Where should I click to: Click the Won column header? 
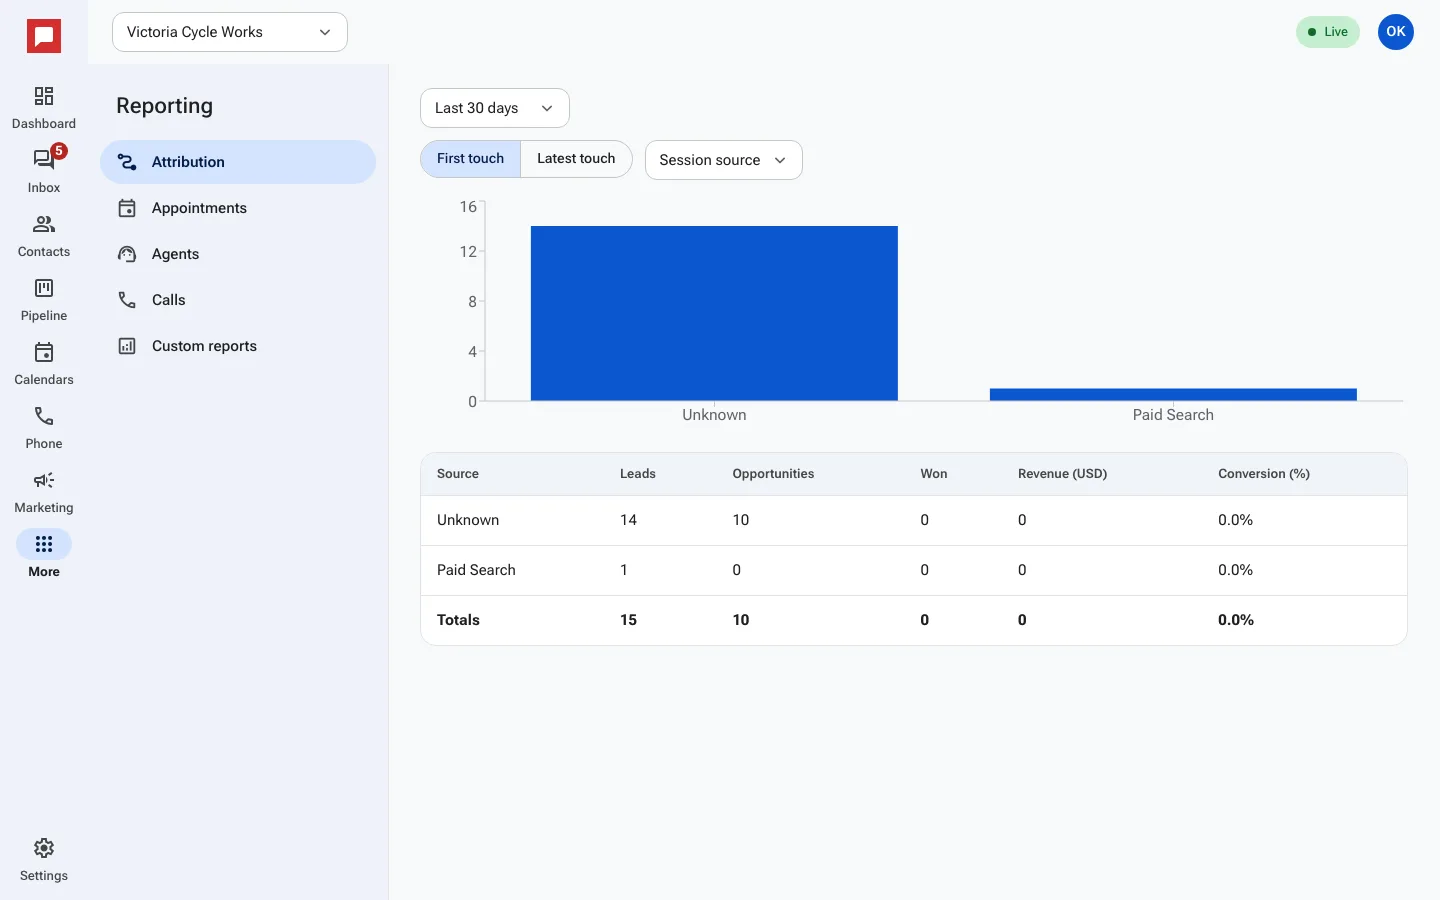click(934, 474)
